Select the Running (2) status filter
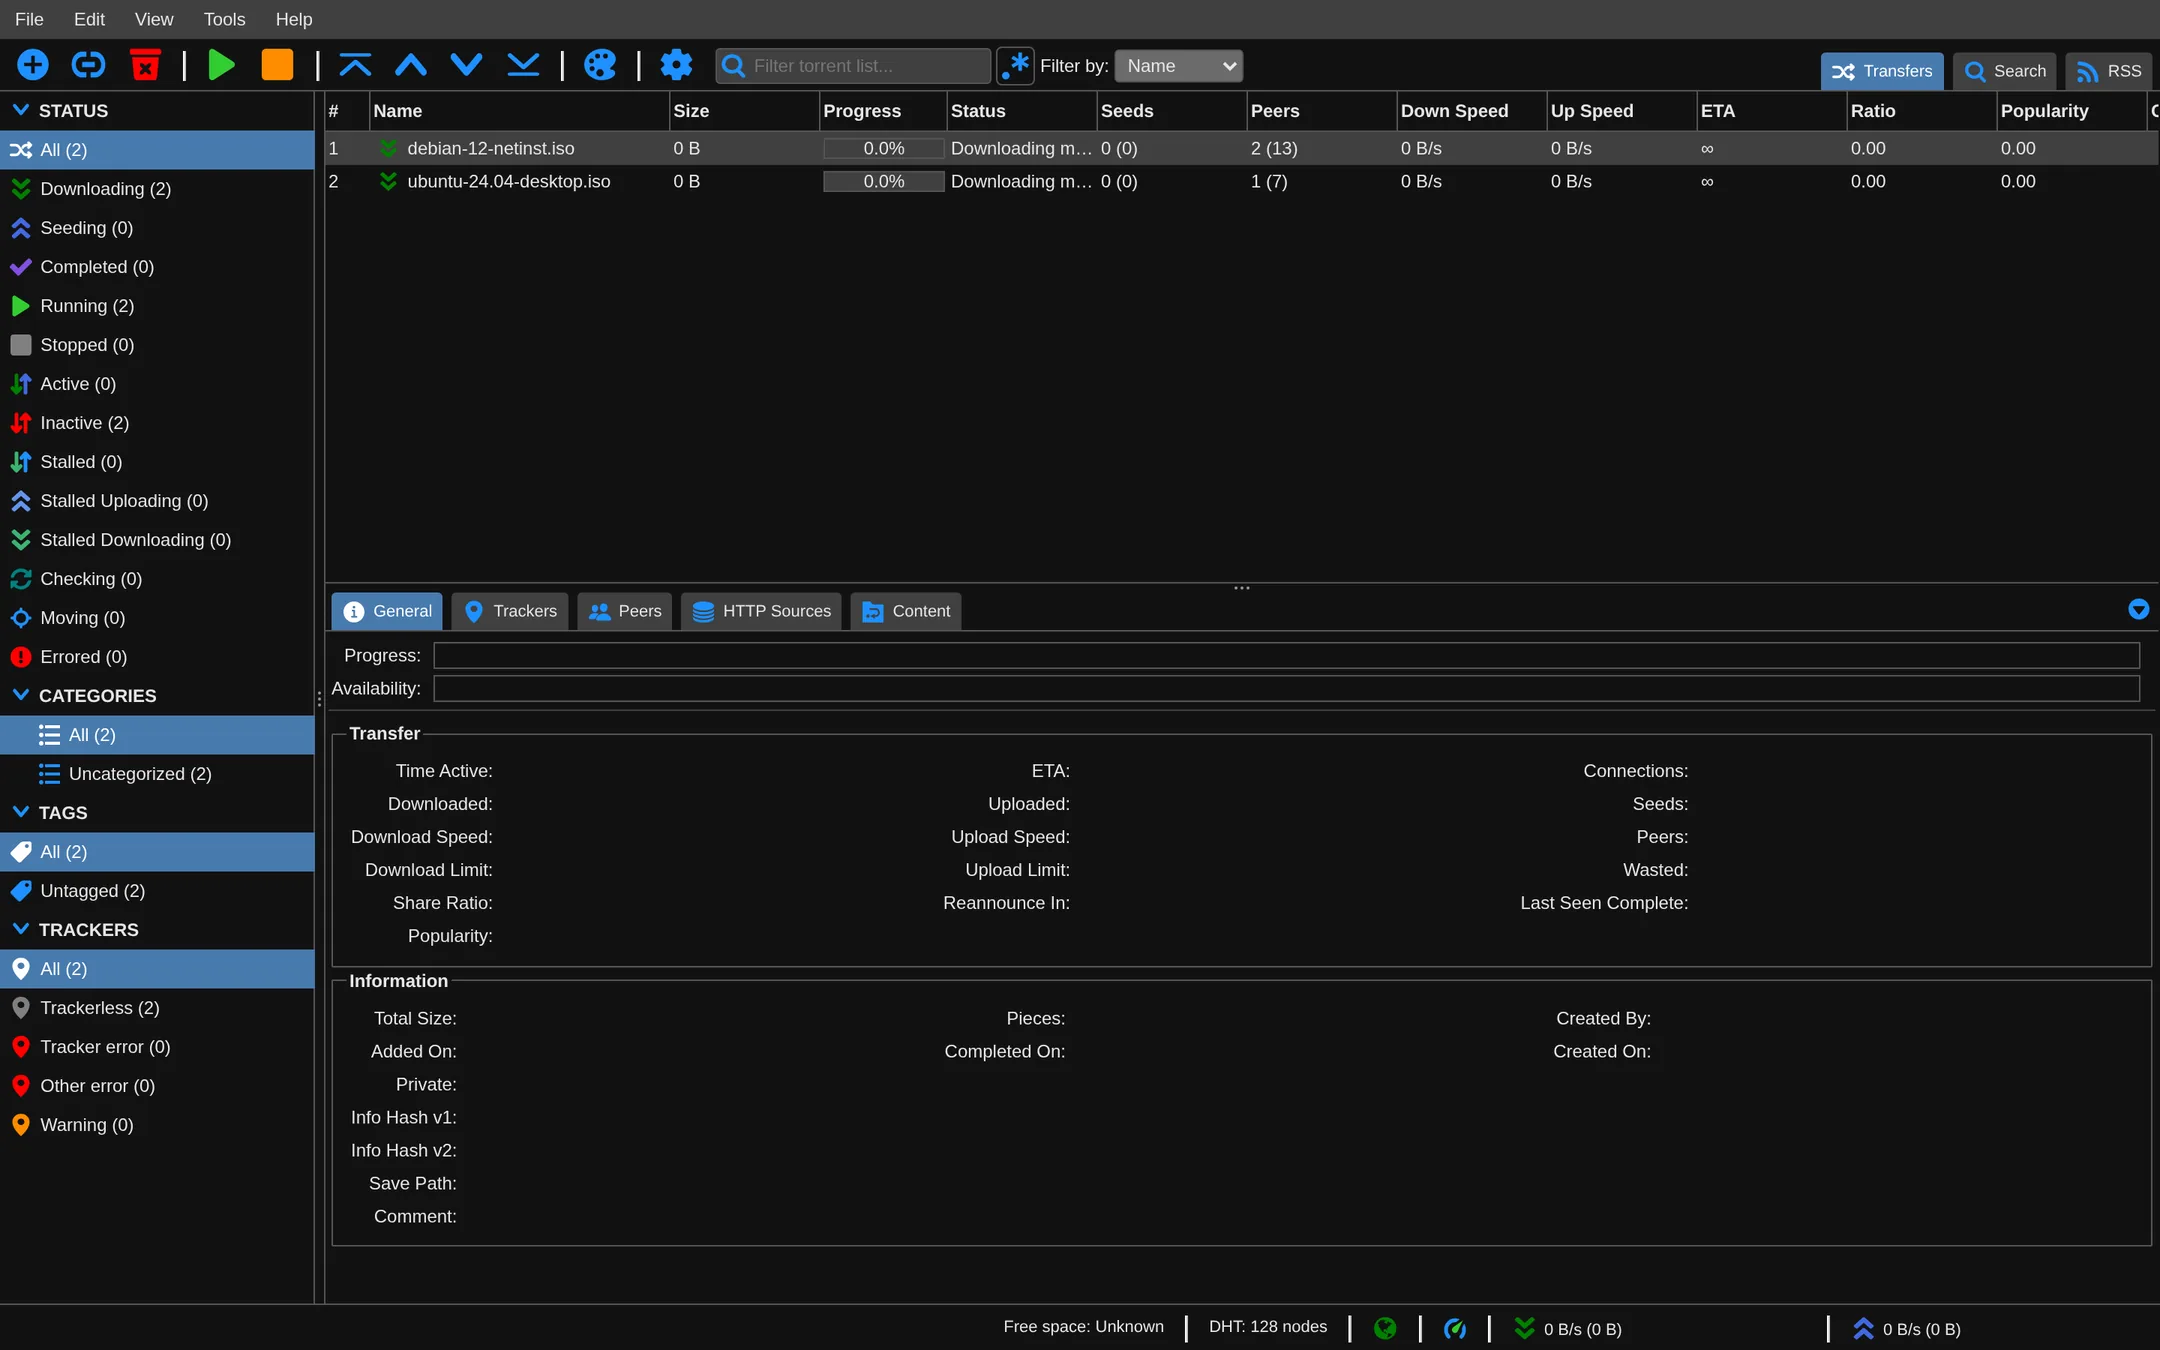Screen dimensions: 2160x1350 [157, 306]
